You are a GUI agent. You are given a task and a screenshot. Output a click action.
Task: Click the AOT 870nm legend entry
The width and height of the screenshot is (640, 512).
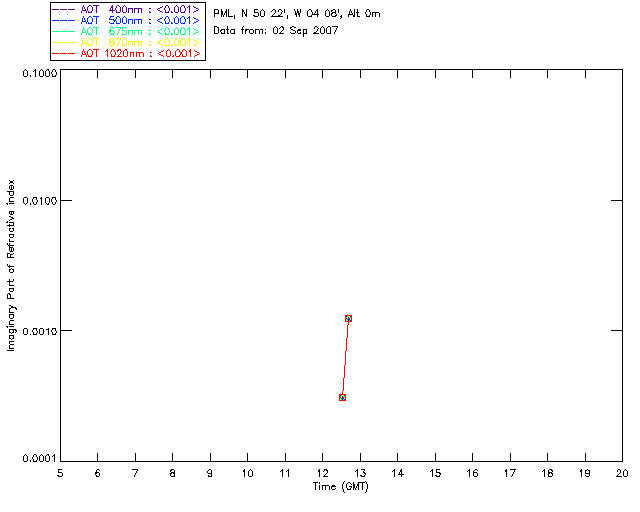(126, 42)
